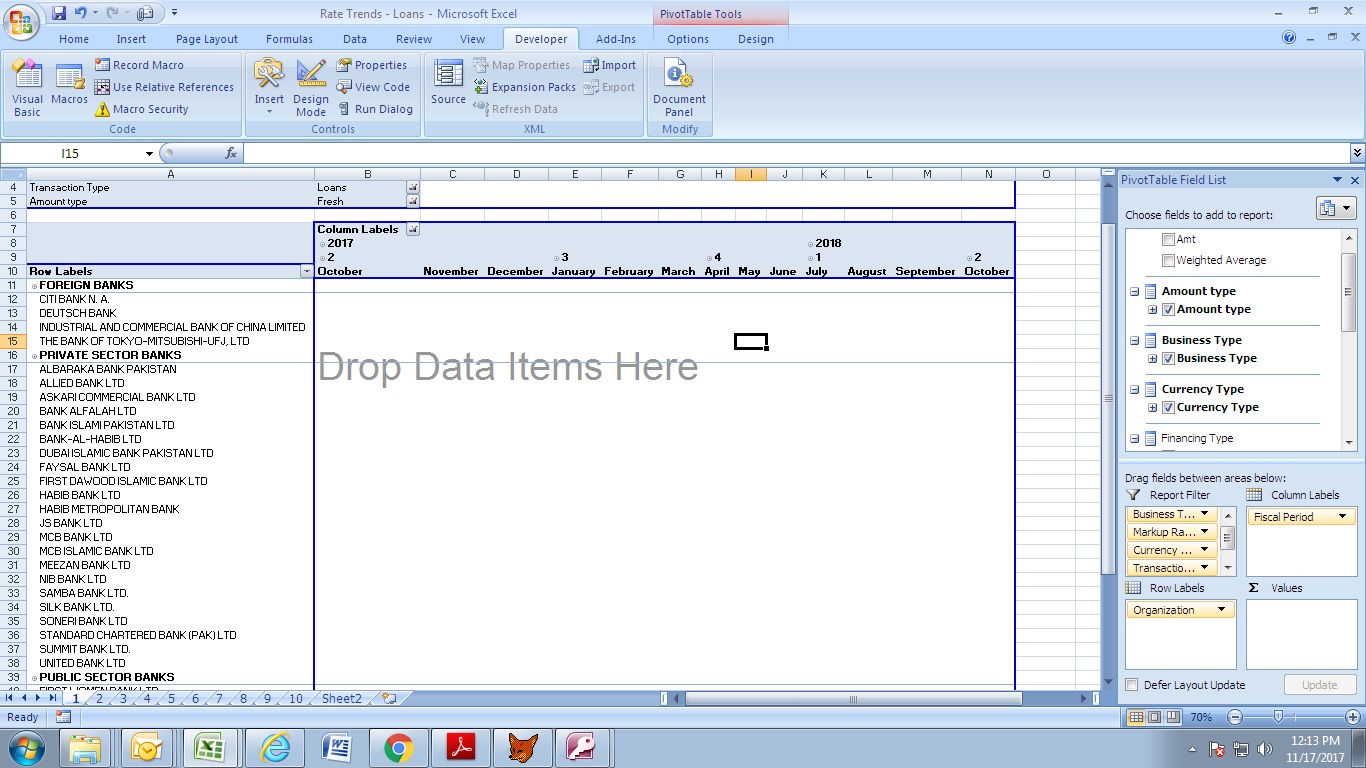Open the Name Box dropdown
1366x768 pixels.
click(150, 153)
